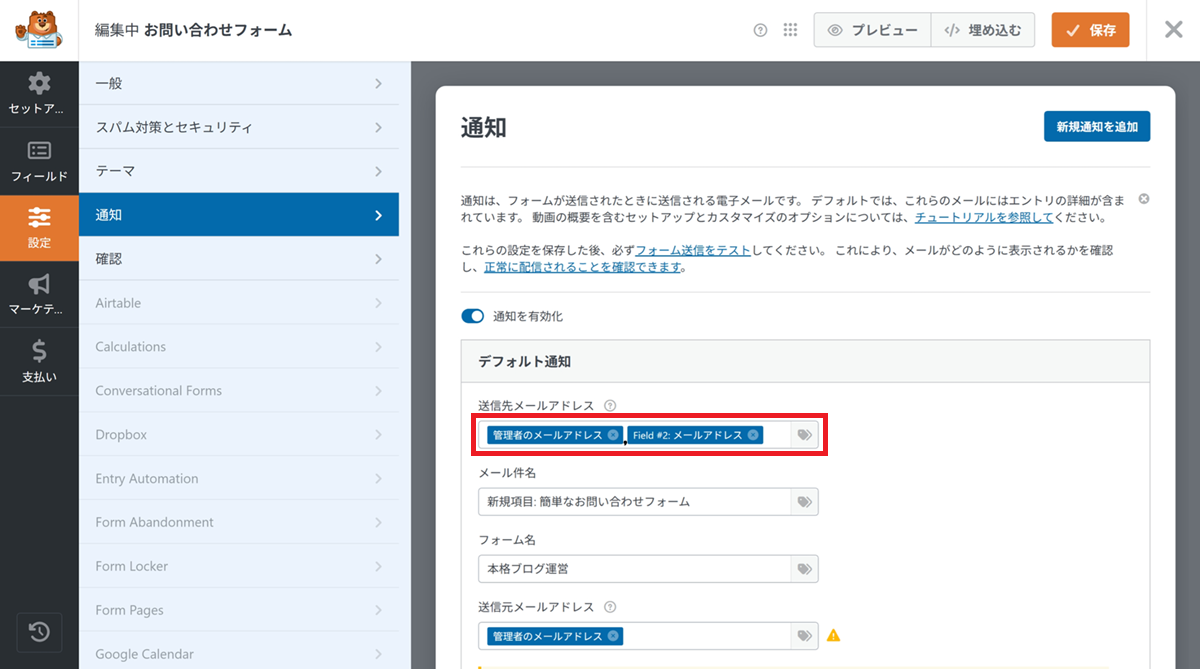
Task: Dismiss the notification description text
Action: tap(1144, 199)
